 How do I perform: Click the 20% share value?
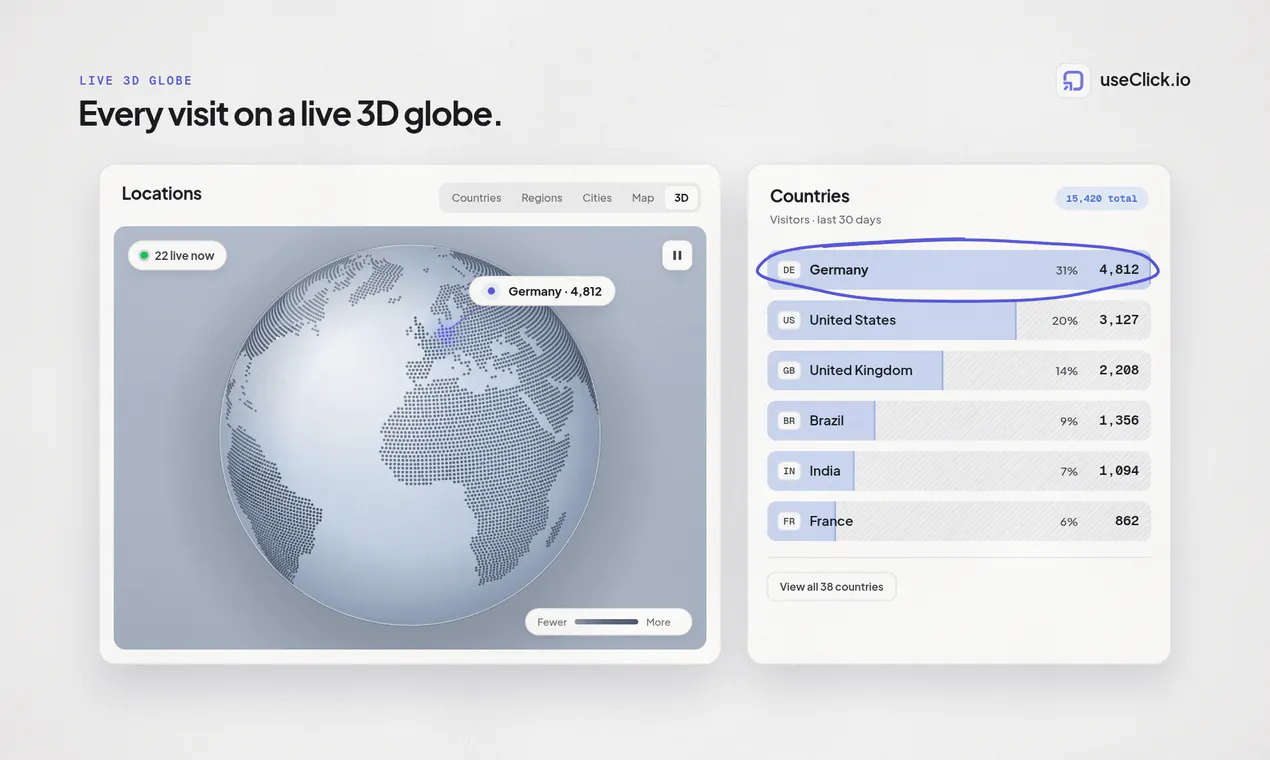pyautogui.click(x=1065, y=321)
